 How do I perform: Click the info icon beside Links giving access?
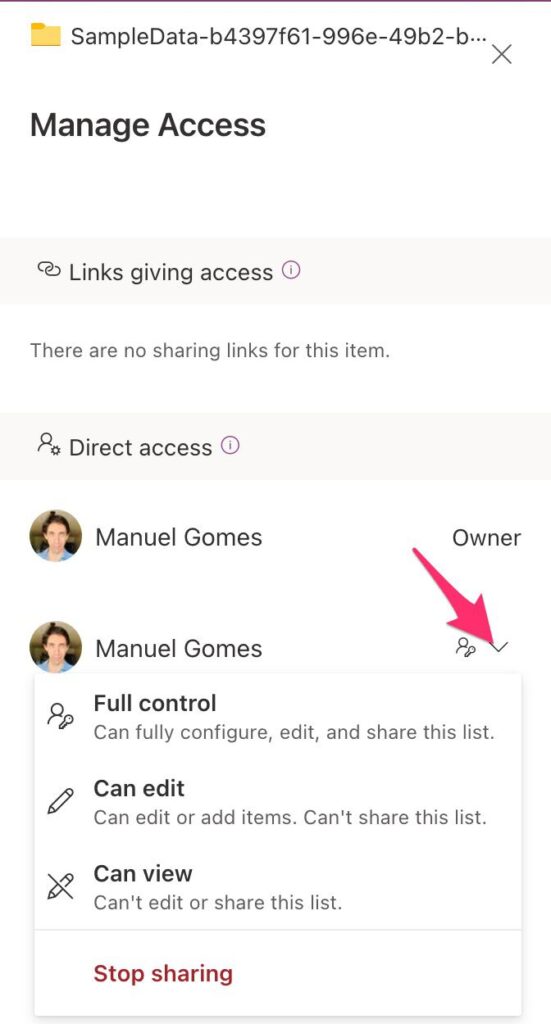291,270
